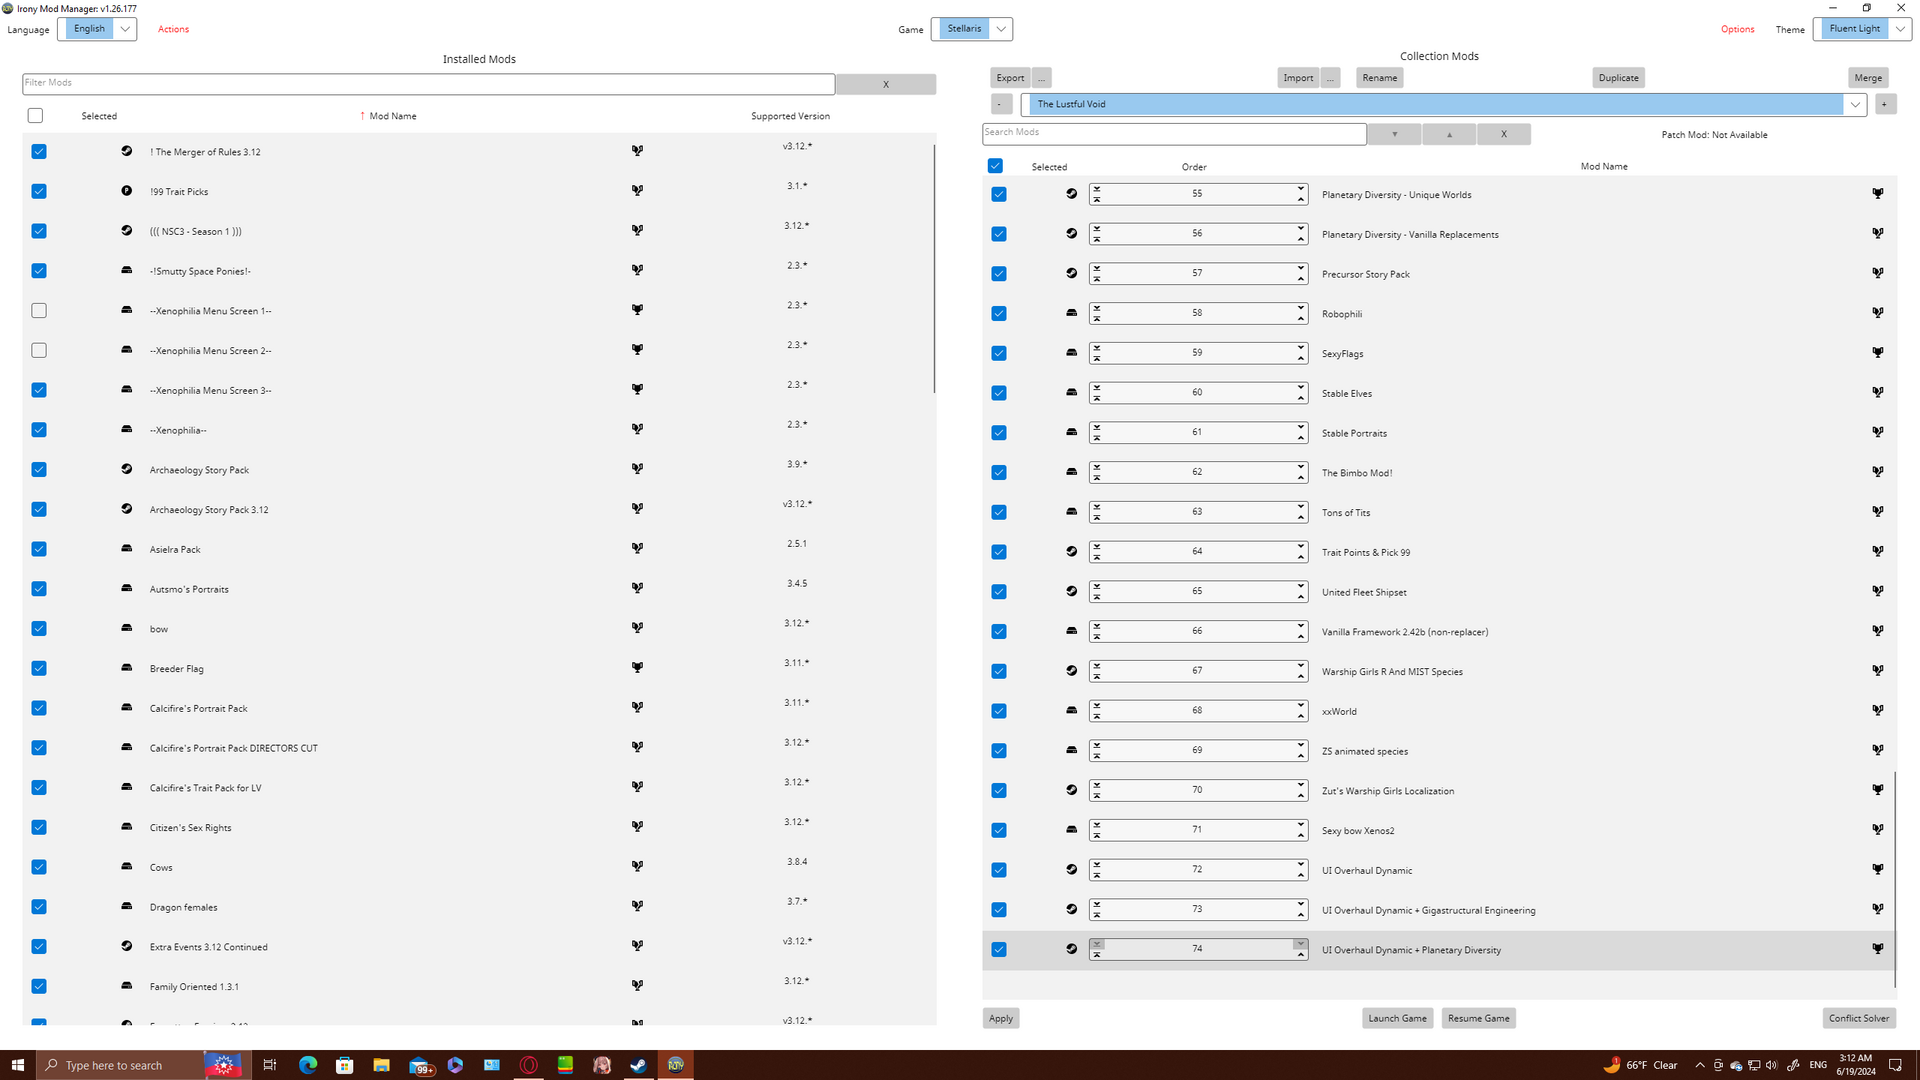The image size is (1920, 1080).
Task: Click the Duplicate collection button
Action: coord(1618,78)
